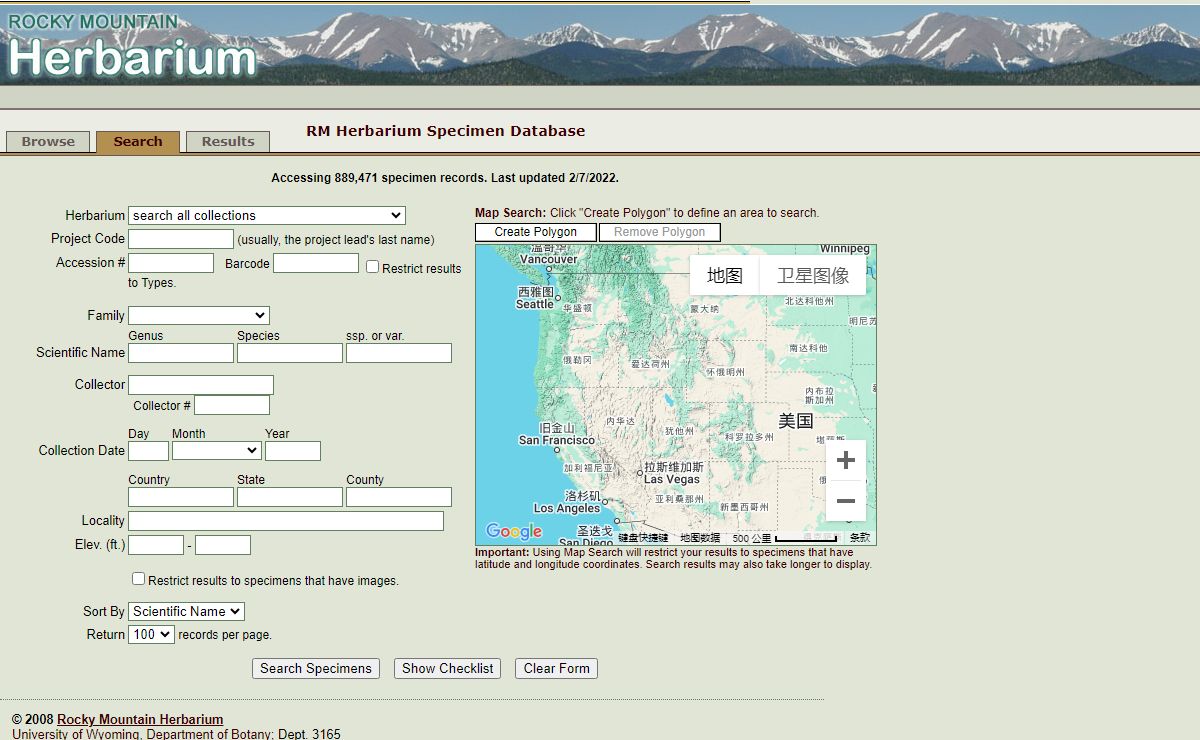Click the 美国 country label on map
Image resolution: width=1200 pixels, height=740 pixels.
796,421
